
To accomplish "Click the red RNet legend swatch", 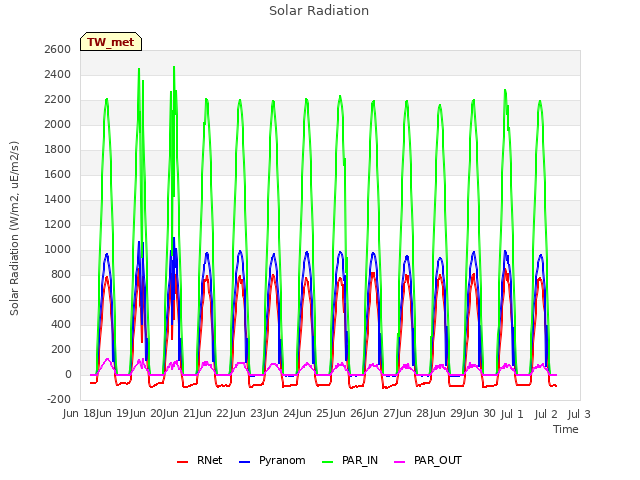I will coord(182,462).
